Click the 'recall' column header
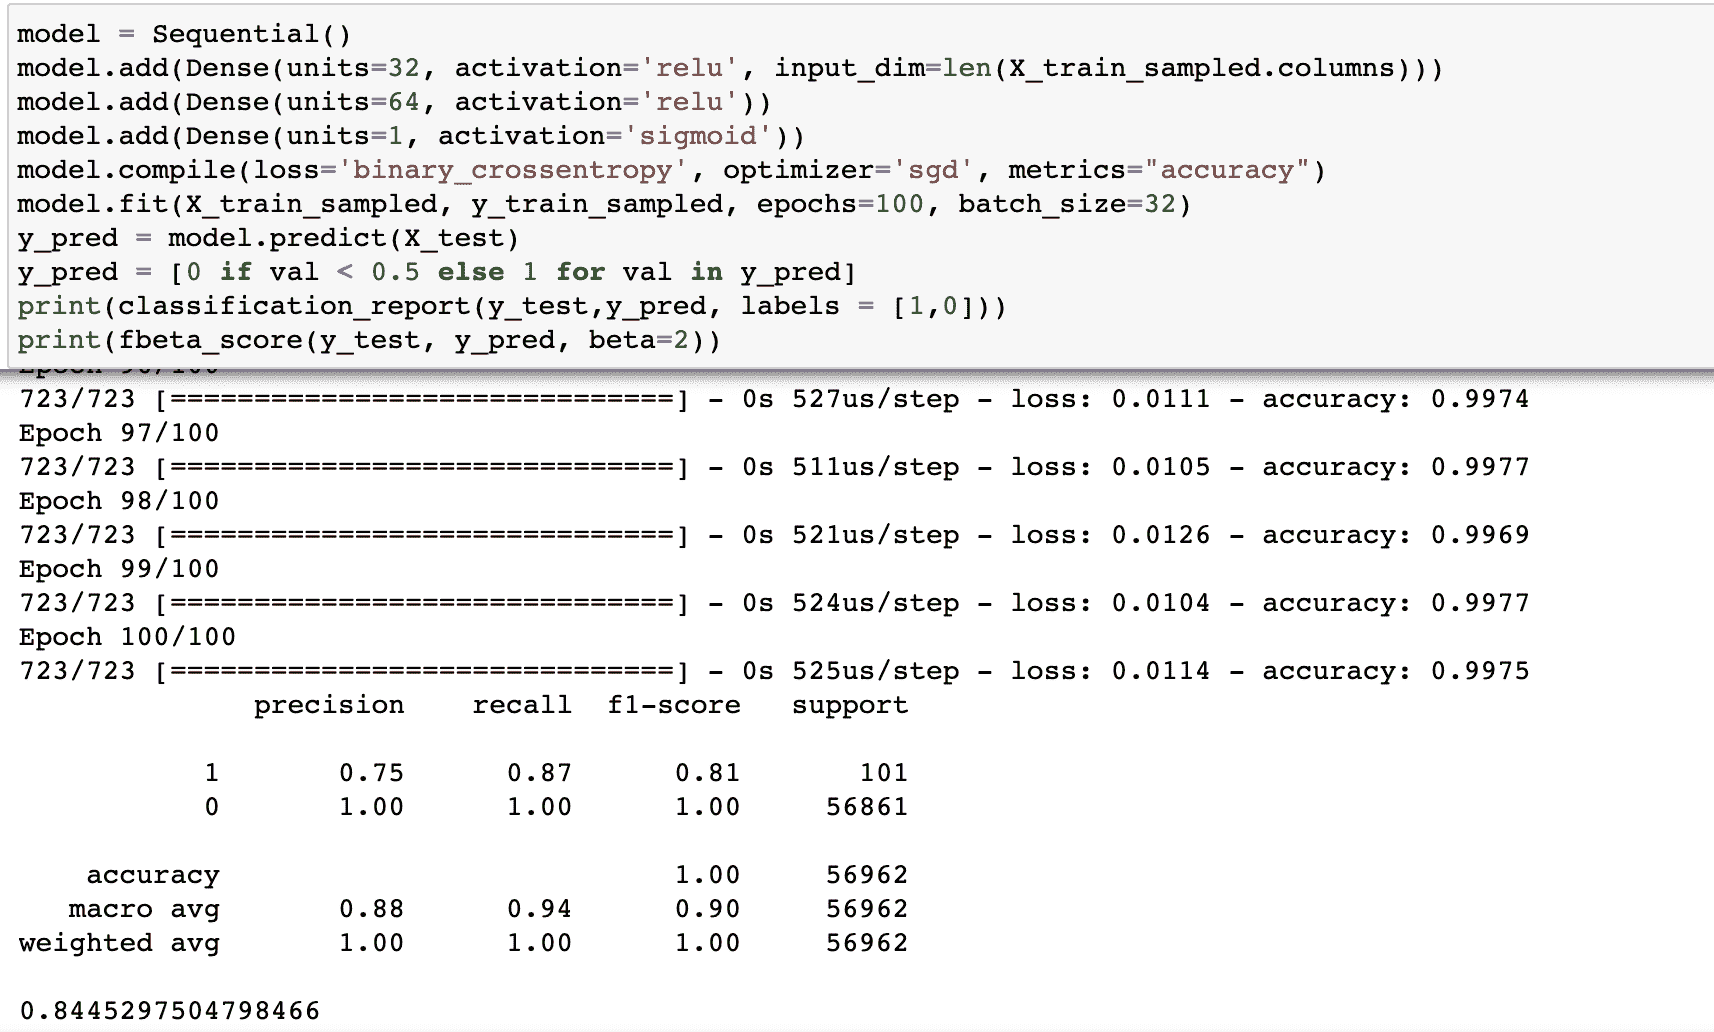 pyautogui.click(x=522, y=705)
